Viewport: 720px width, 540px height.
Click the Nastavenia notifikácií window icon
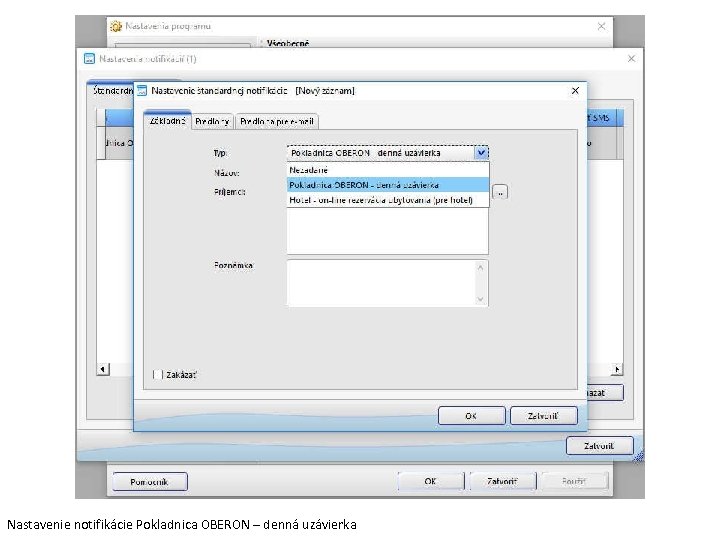(90, 59)
